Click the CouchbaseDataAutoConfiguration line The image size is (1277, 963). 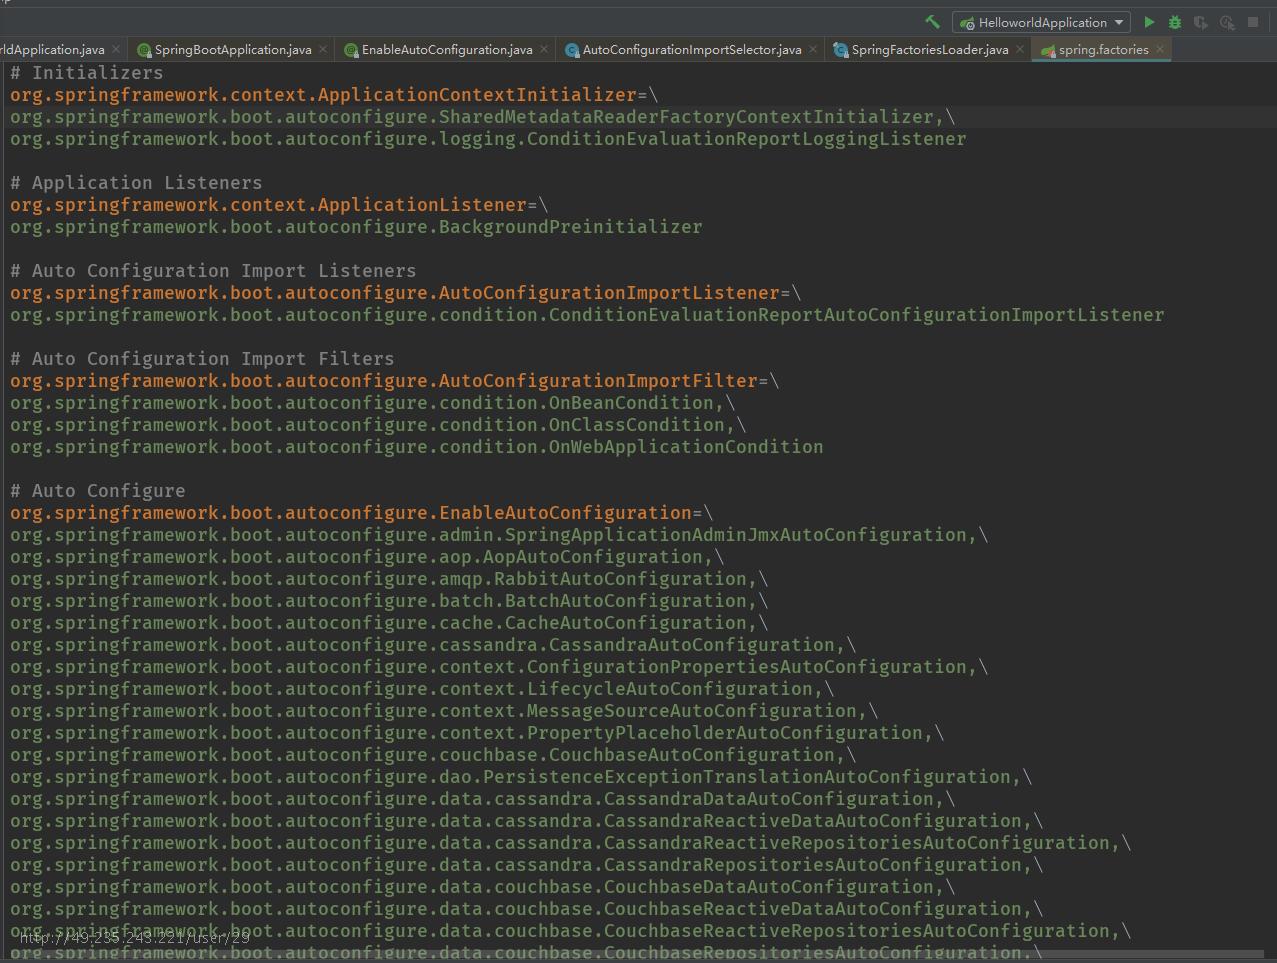[483, 887]
